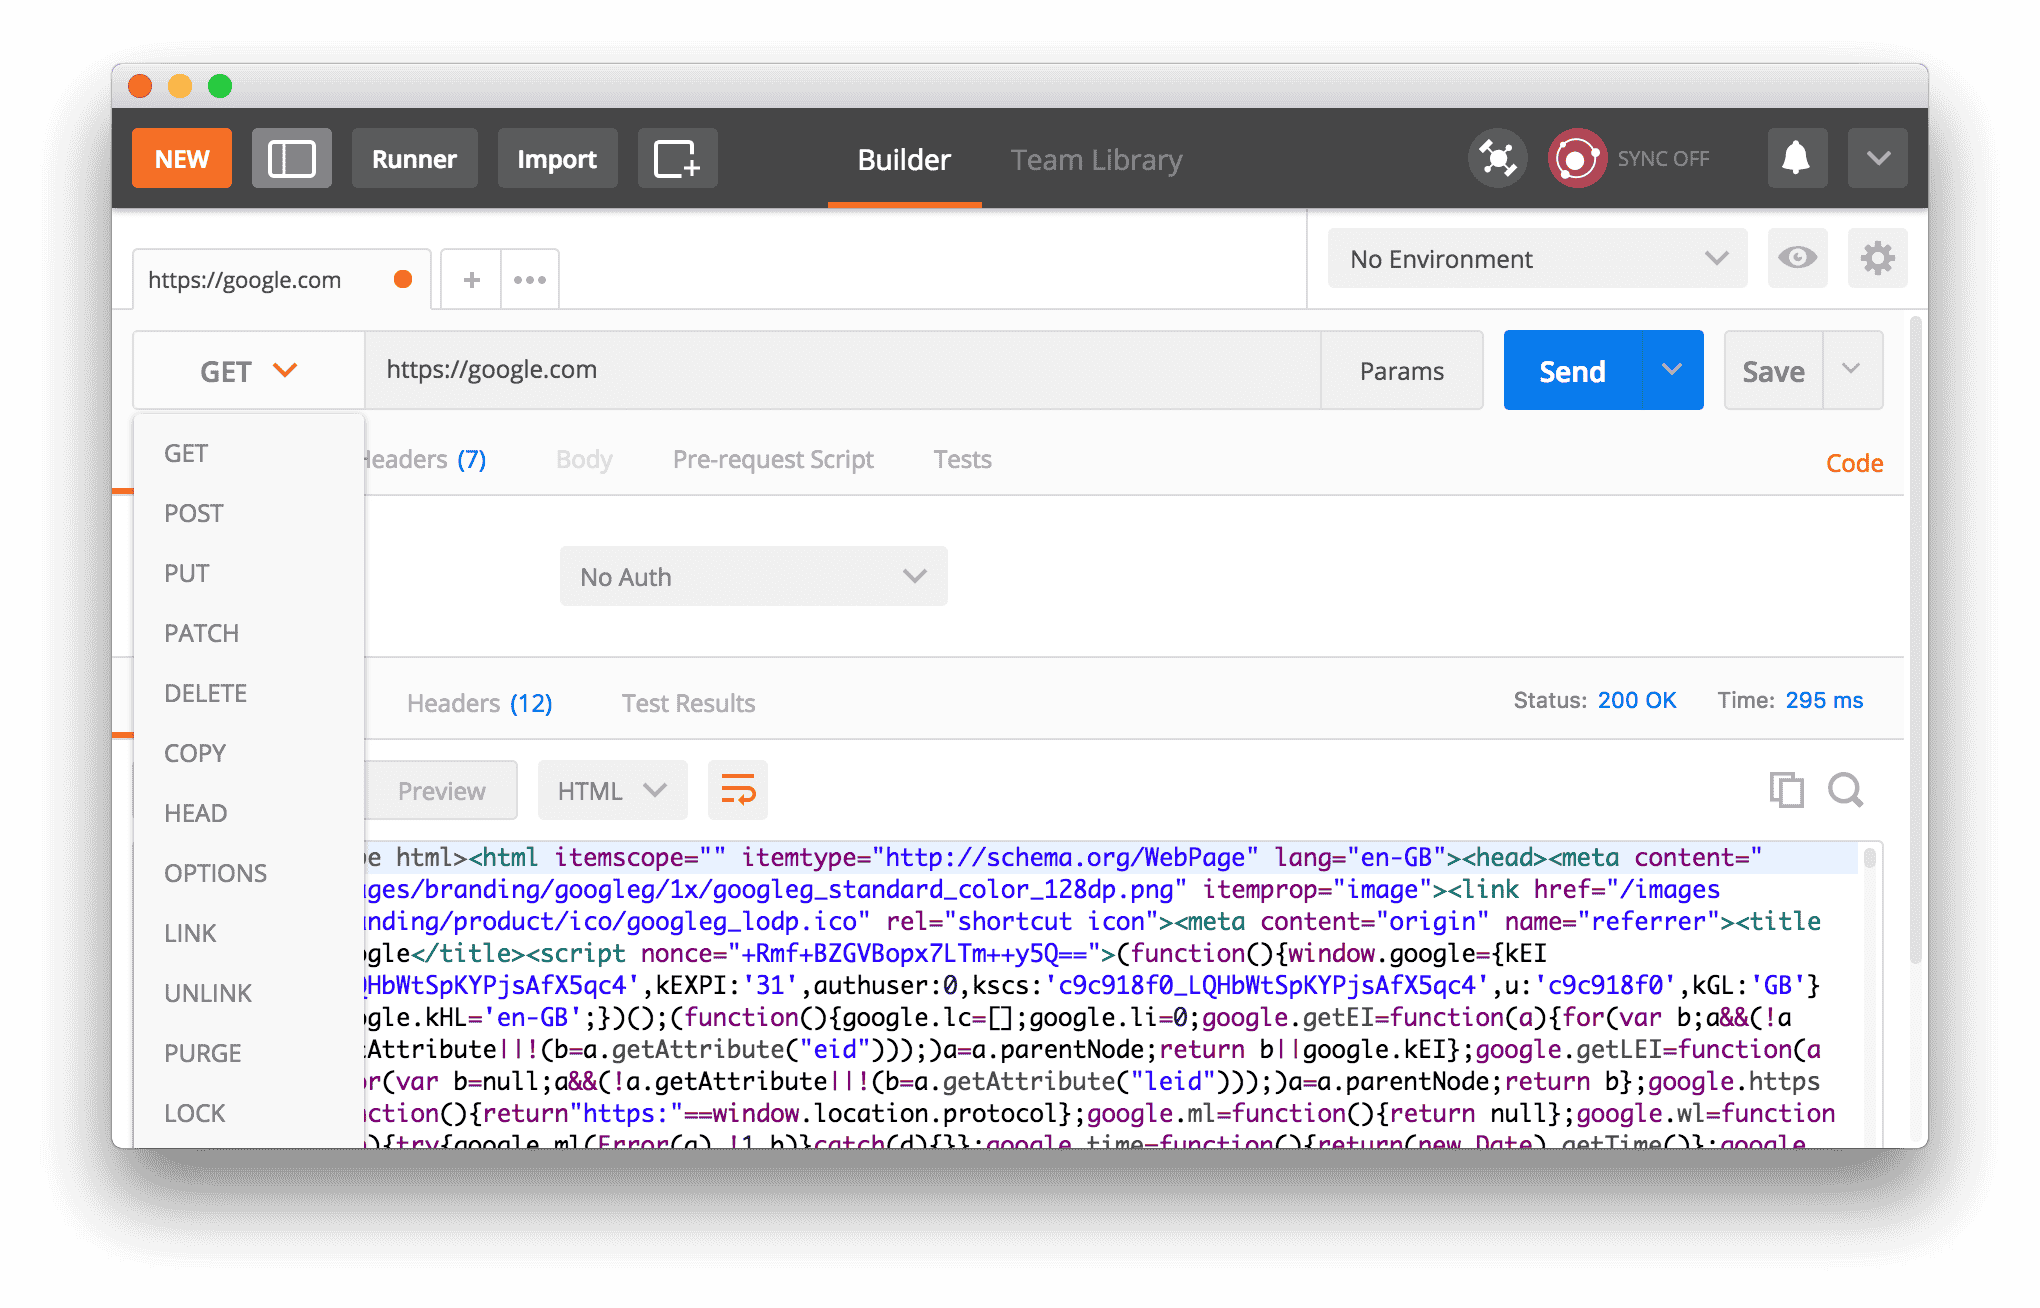Send the request
Image resolution: width=2040 pixels, height=1308 pixels.
pos(1572,371)
